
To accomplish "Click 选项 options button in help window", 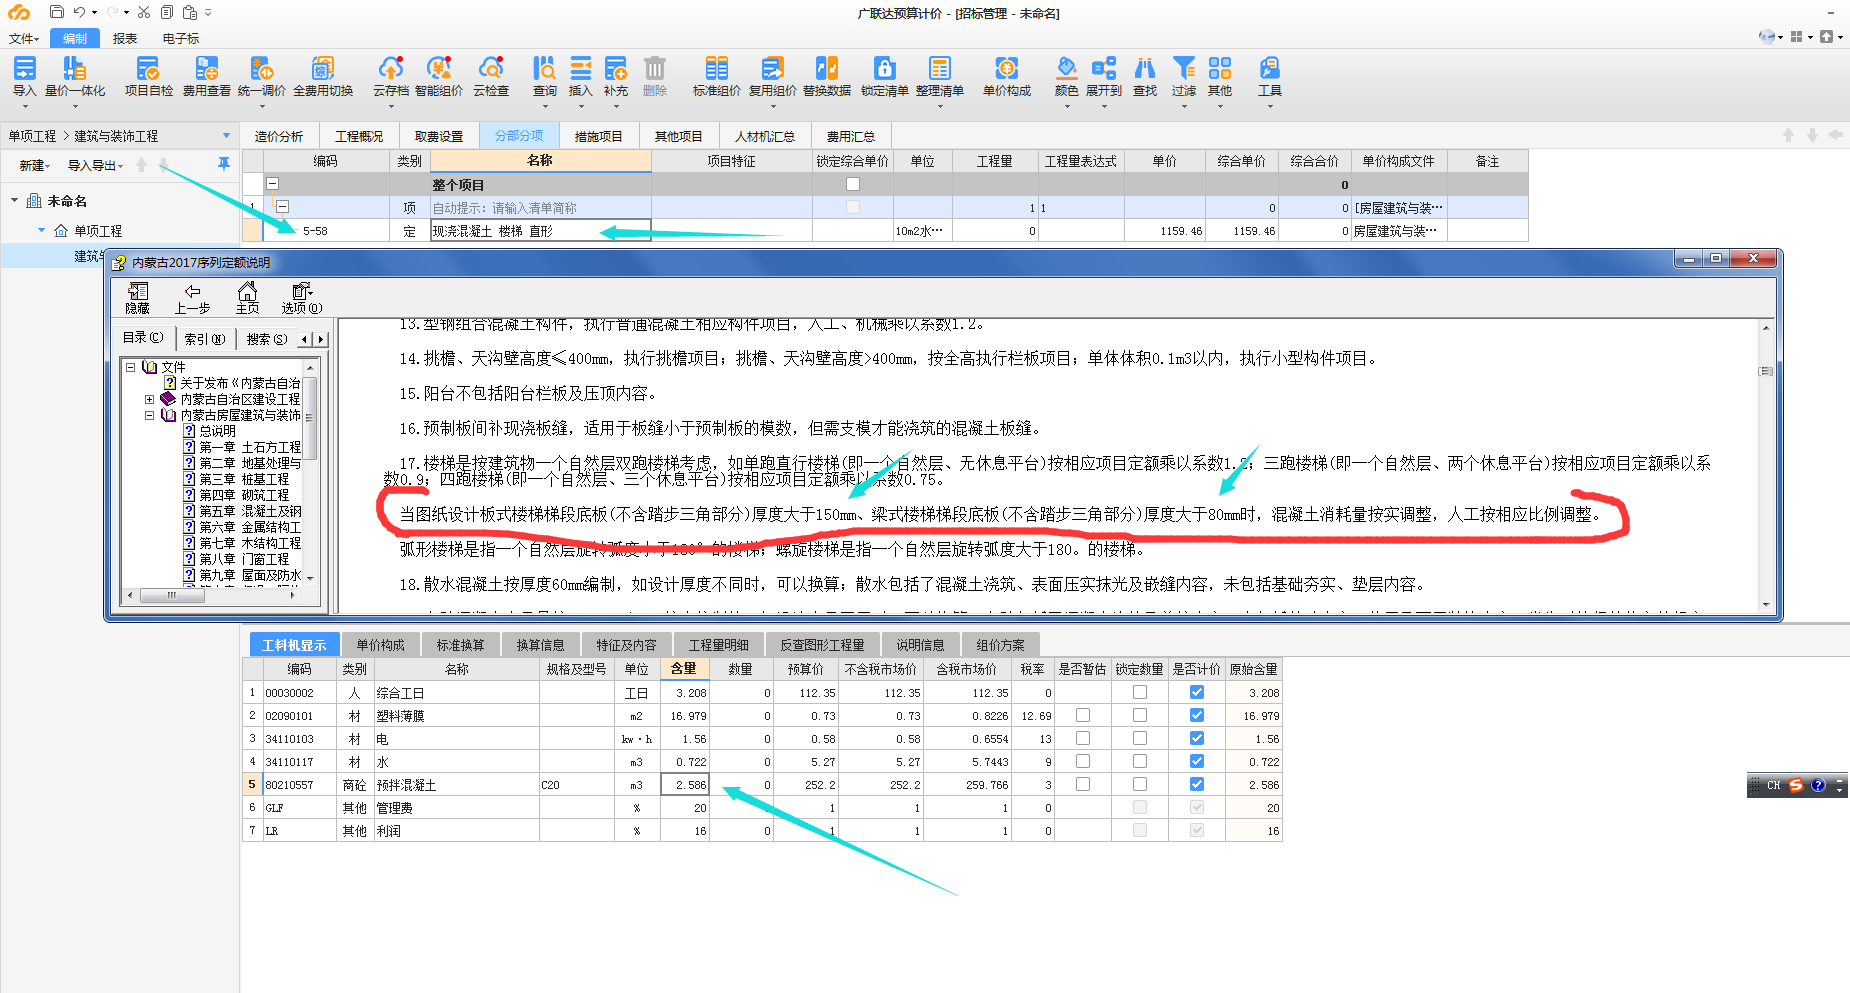I will [x=301, y=298].
